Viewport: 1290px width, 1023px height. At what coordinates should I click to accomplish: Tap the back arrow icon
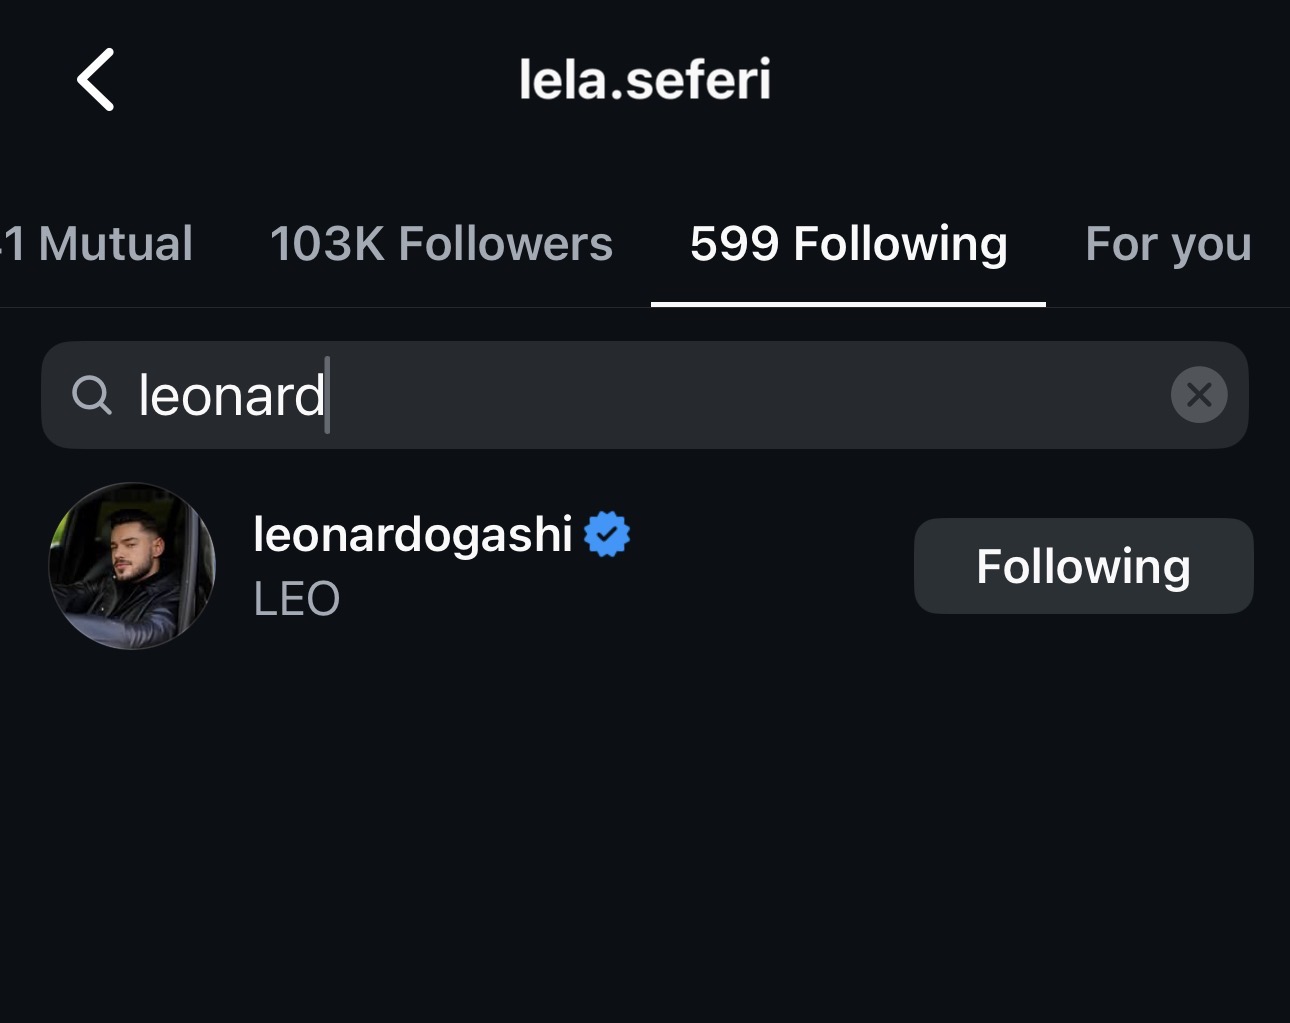[96, 79]
